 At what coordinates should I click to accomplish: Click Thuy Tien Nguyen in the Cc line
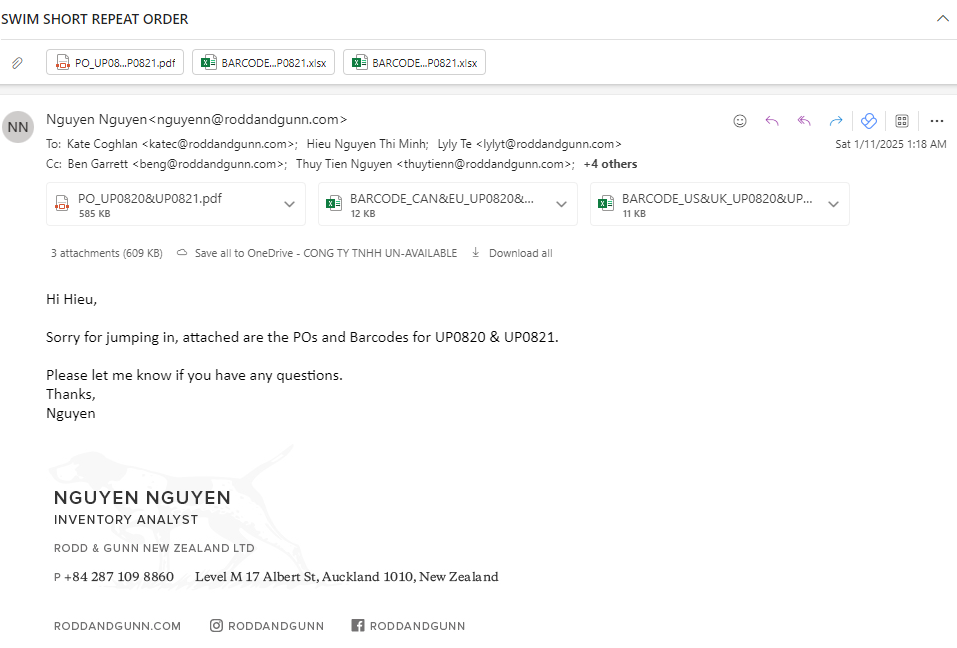pos(434,164)
